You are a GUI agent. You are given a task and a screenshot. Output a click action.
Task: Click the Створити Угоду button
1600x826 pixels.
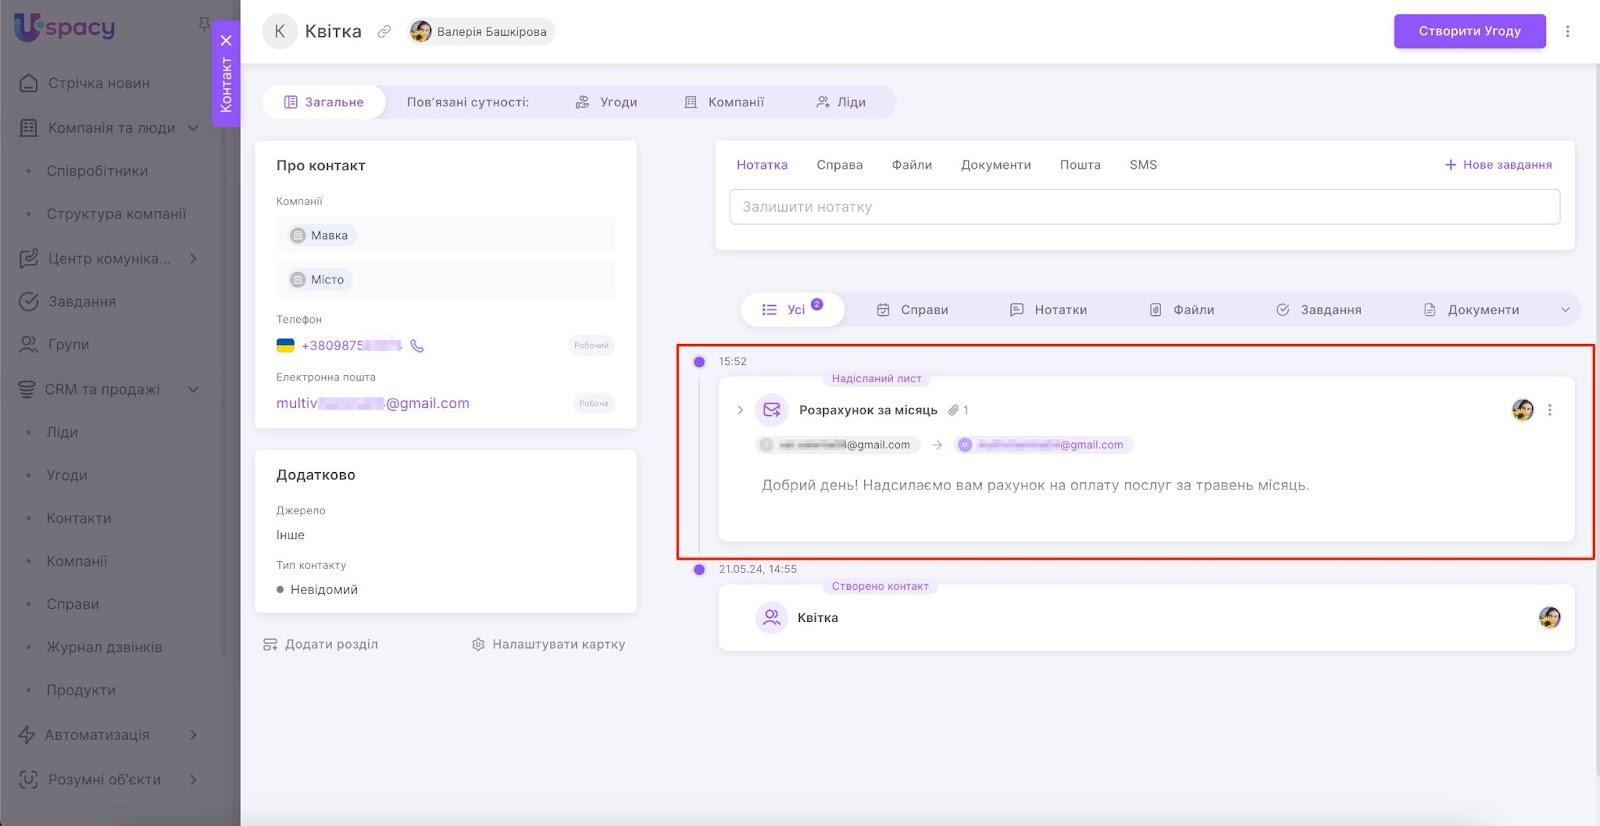point(1469,31)
